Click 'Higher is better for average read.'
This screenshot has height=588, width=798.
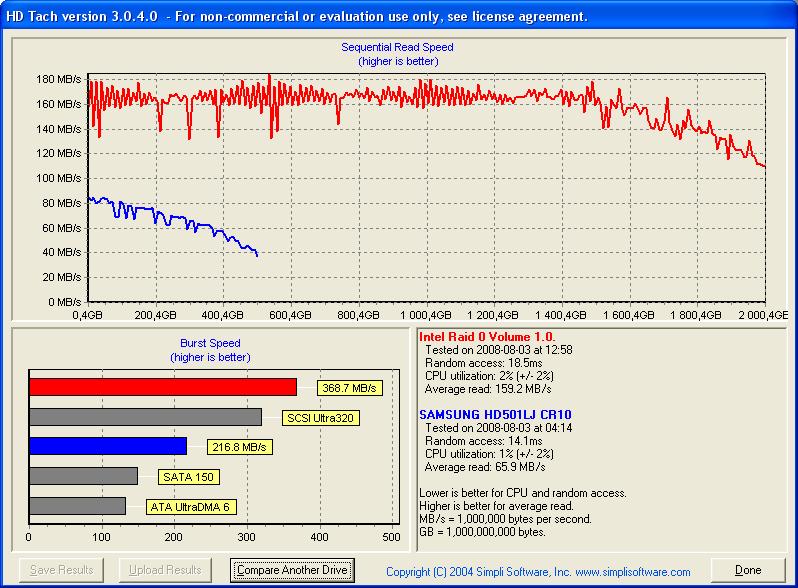[496, 506]
